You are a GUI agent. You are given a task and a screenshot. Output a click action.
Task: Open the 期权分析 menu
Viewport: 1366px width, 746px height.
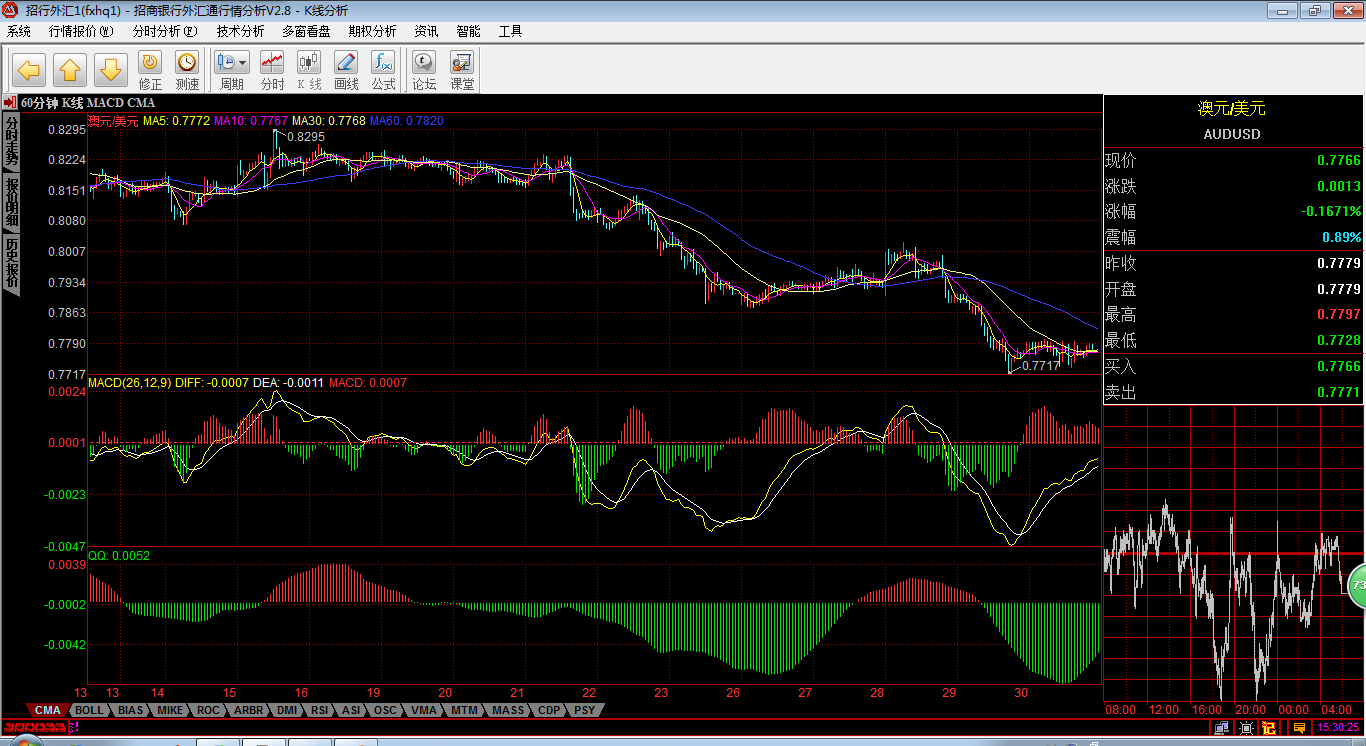tap(372, 31)
